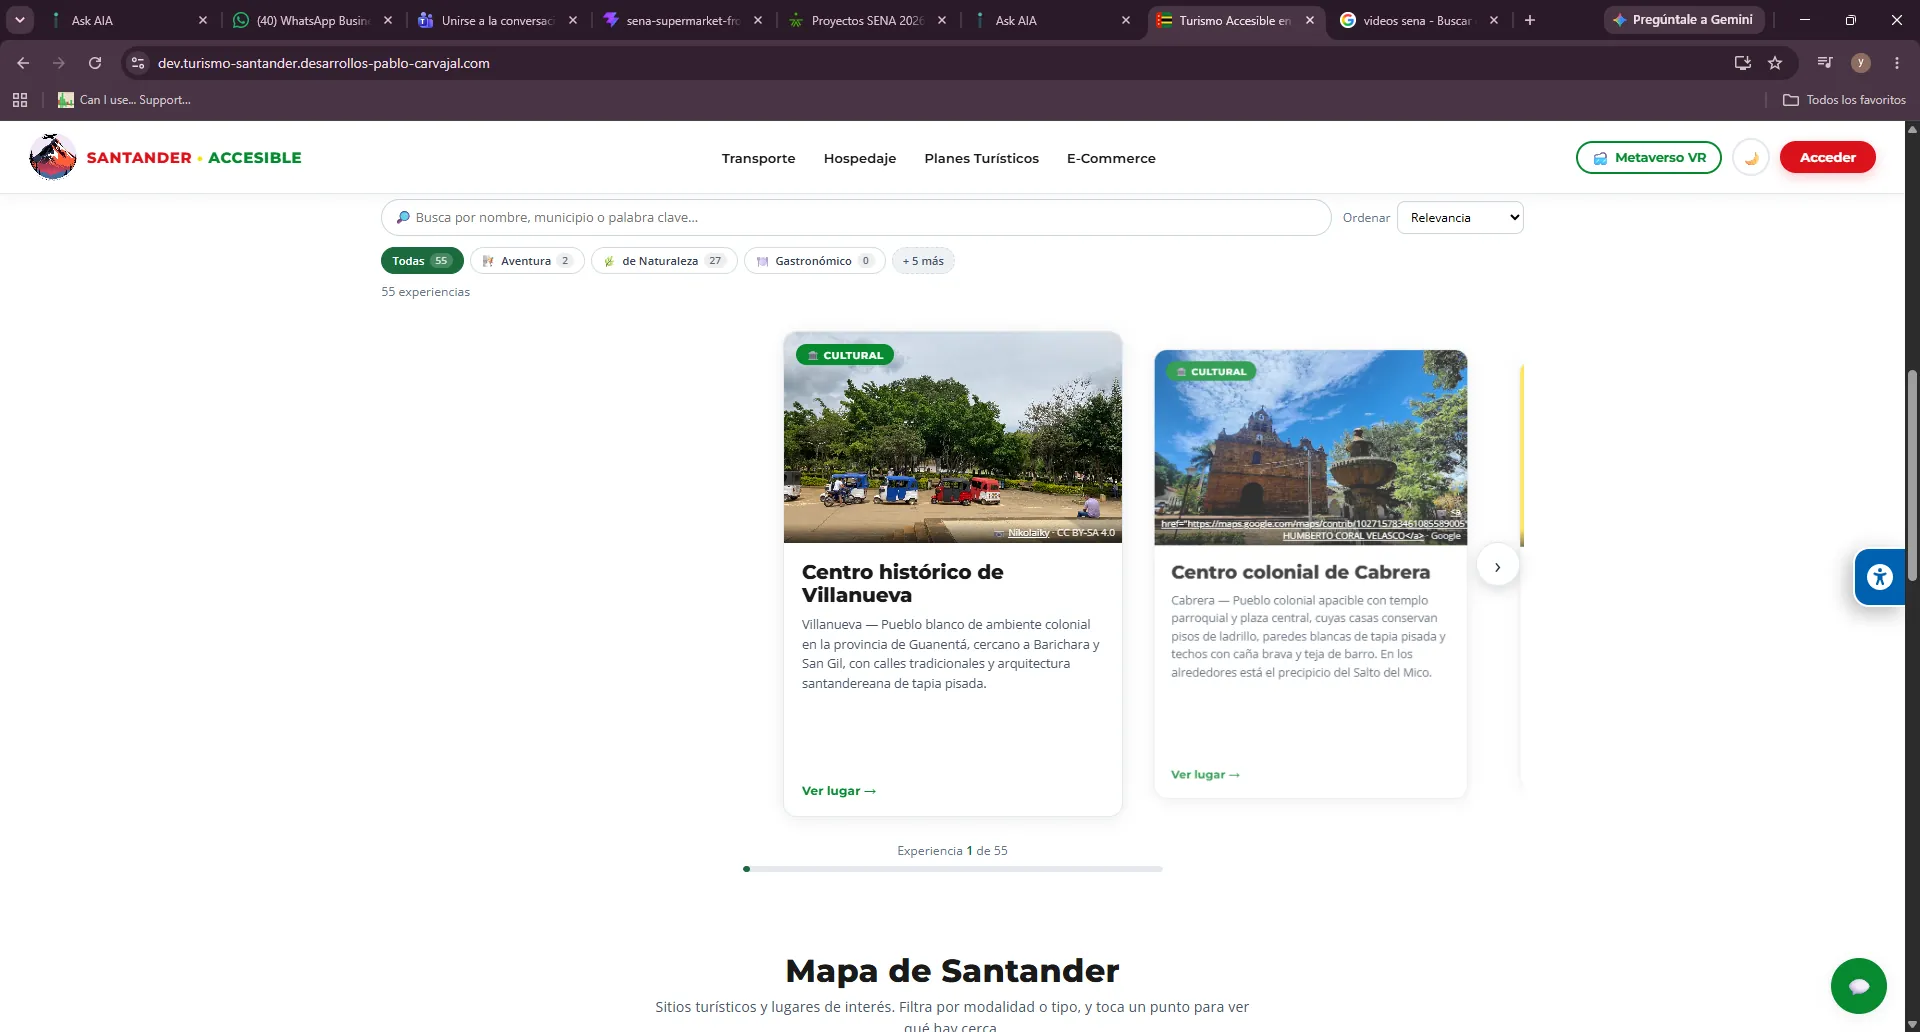The image size is (1920, 1032).
Task: Open the Ordenar Relevancia dropdown
Action: [x=1460, y=218]
